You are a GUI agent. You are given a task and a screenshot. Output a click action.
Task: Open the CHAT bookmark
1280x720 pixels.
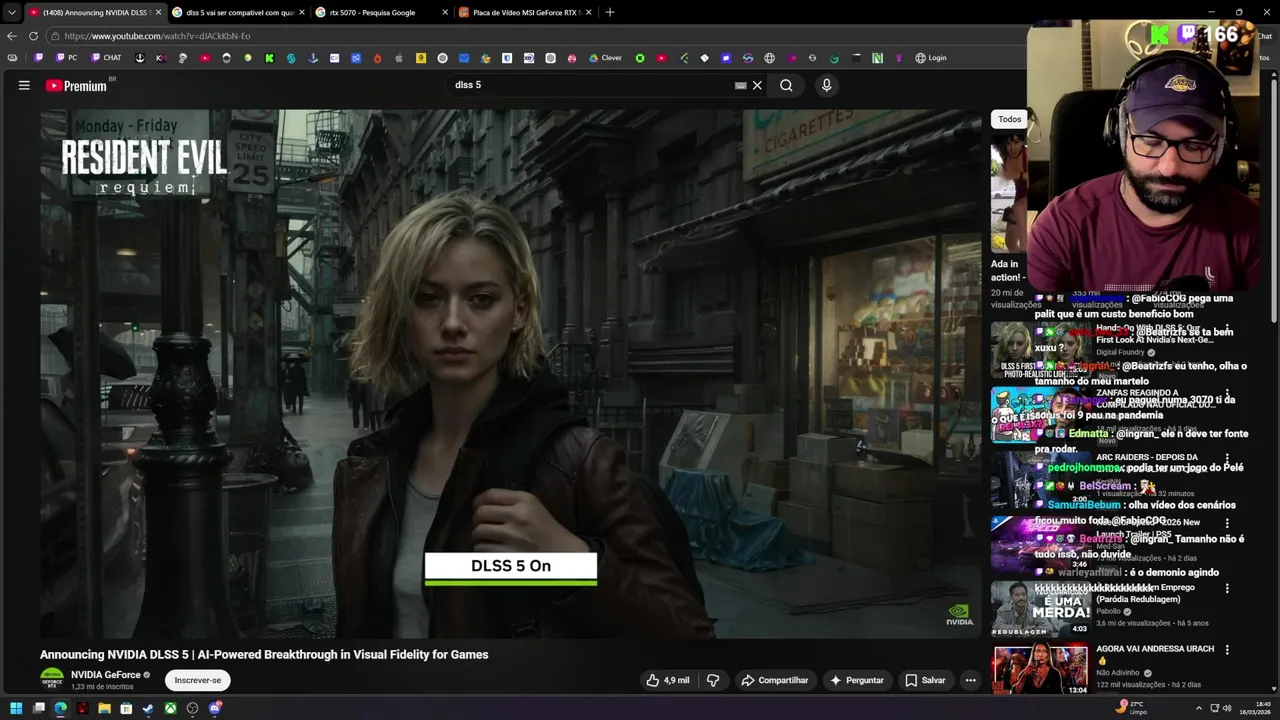106,58
